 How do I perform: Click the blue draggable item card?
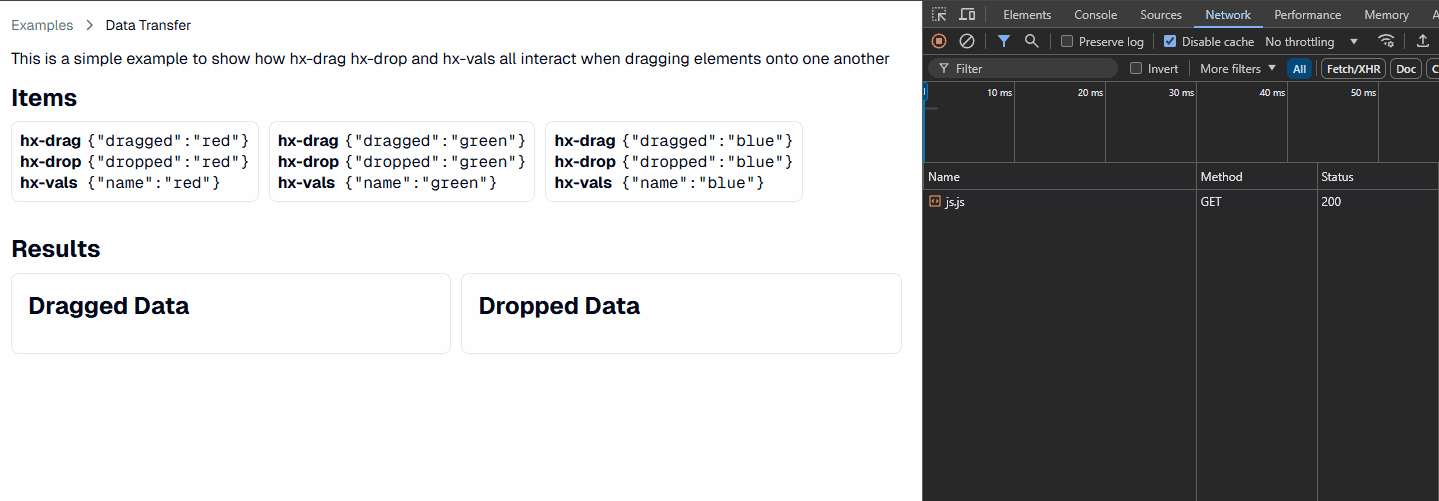point(674,162)
